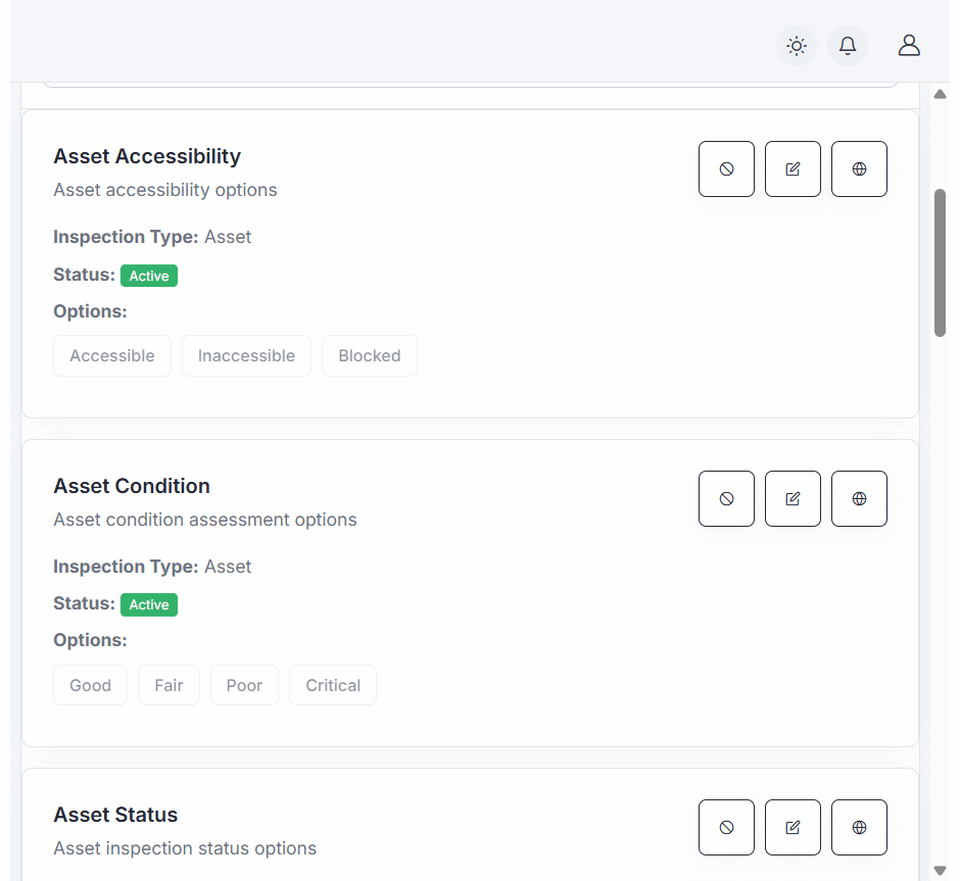Image resolution: width=960 pixels, height=881 pixels.
Task: Open user profile icon
Action: (909, 46)
